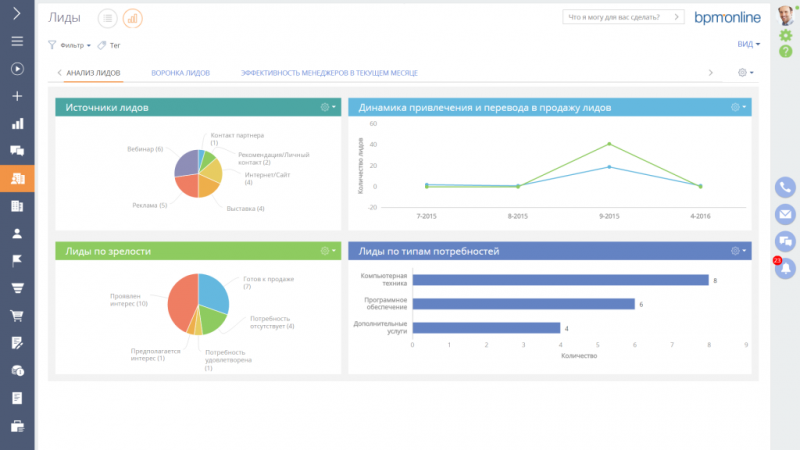Image resolution: width=800 pixels, height=450 pixels.
Task: Open the email envelope panel icon
Action: (785, 214)
